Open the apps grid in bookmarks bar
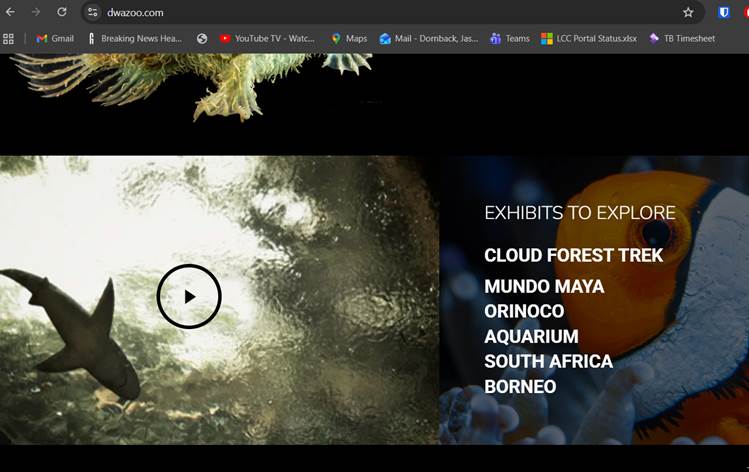The image size is (749, 472). 9,39
